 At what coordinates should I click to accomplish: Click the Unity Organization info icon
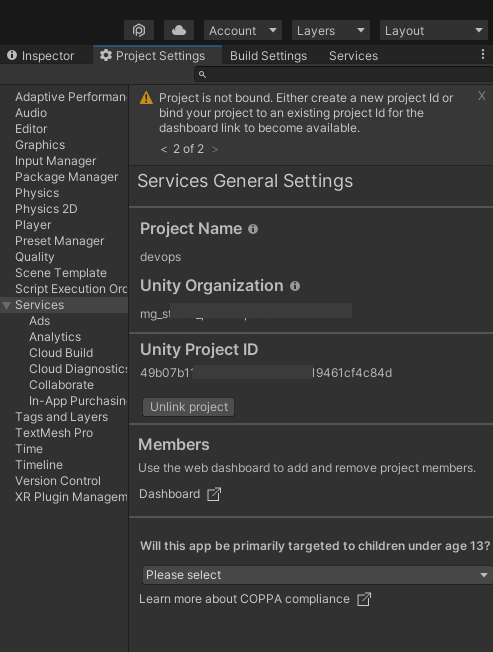coord(295,286)
